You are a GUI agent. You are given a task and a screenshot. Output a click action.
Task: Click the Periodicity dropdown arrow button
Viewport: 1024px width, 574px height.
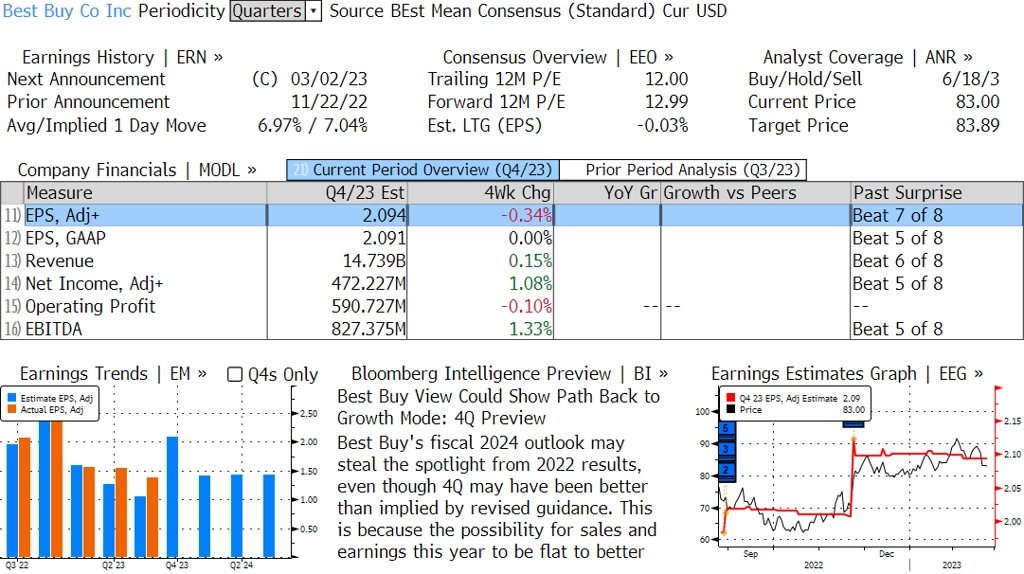click(314, 11)
